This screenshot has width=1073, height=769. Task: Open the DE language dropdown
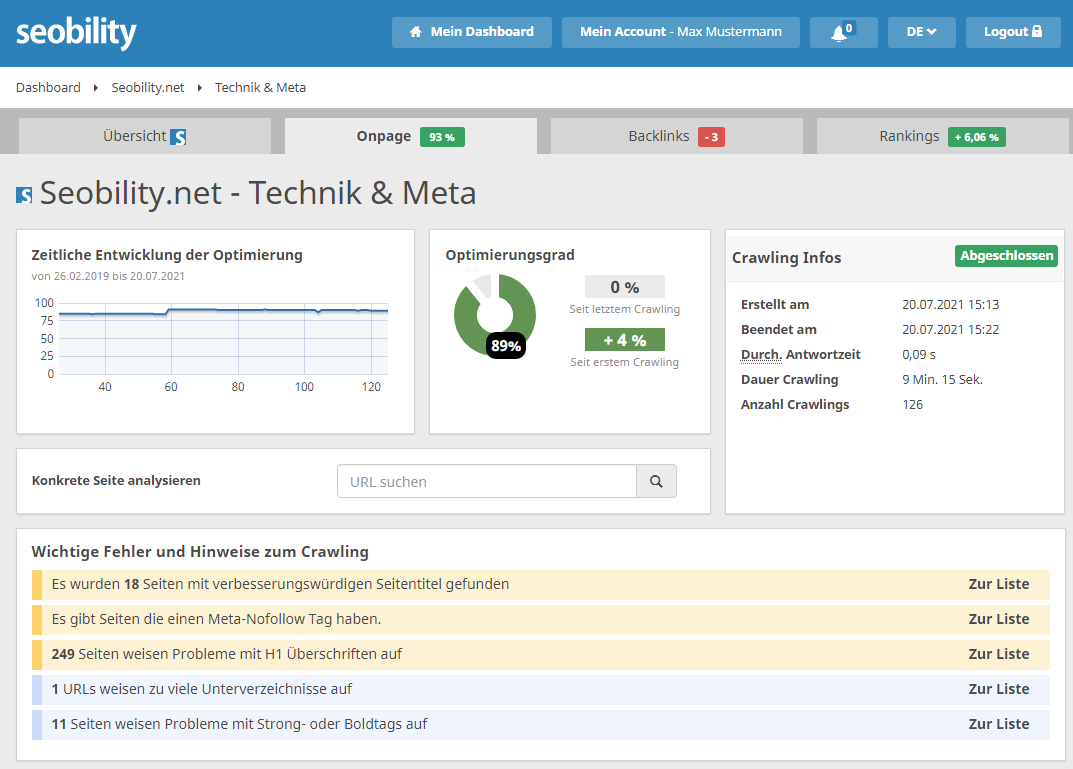tap(921, 32)
